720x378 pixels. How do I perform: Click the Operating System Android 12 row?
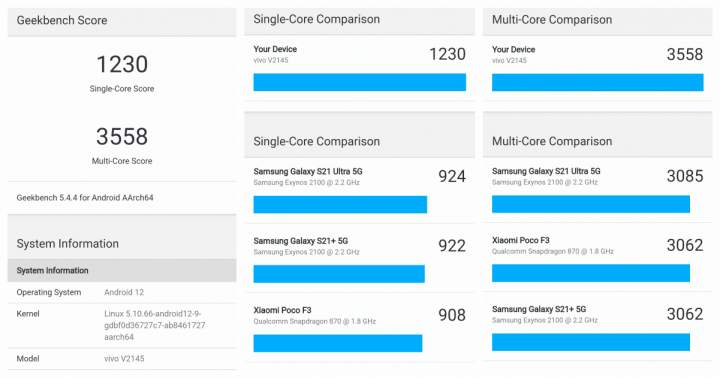coord(122,292)
